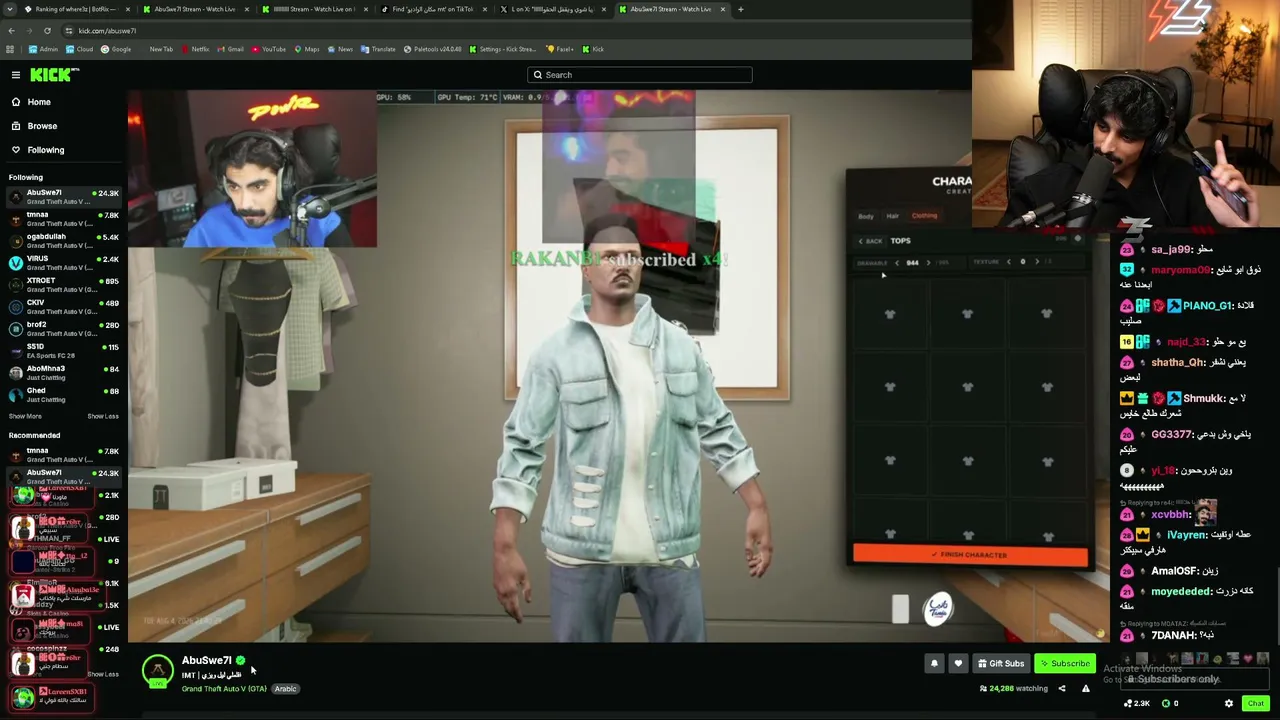Click the browser back arrow
This screenshot has height=720, width=1280.
[x=11, y=31]
